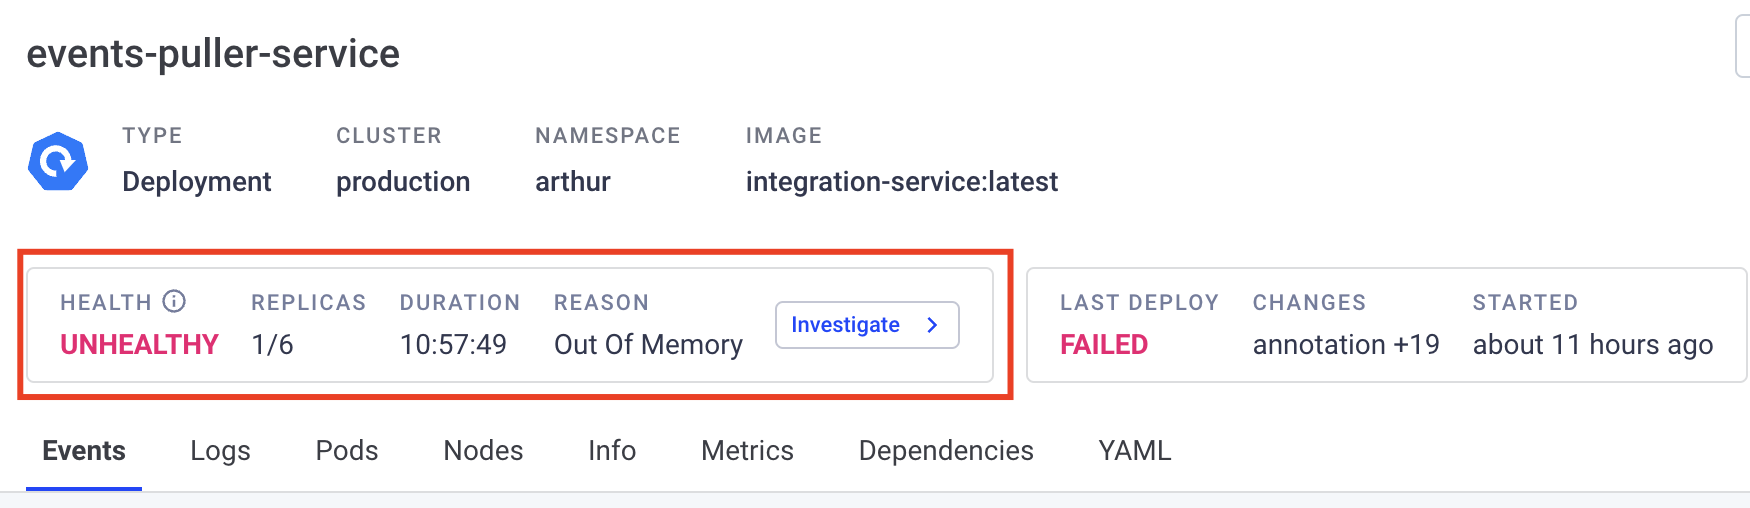Screen dimensions: 1750x508
Task: Click the Out Of Memory reason text
Action: (x=648, y=345)
